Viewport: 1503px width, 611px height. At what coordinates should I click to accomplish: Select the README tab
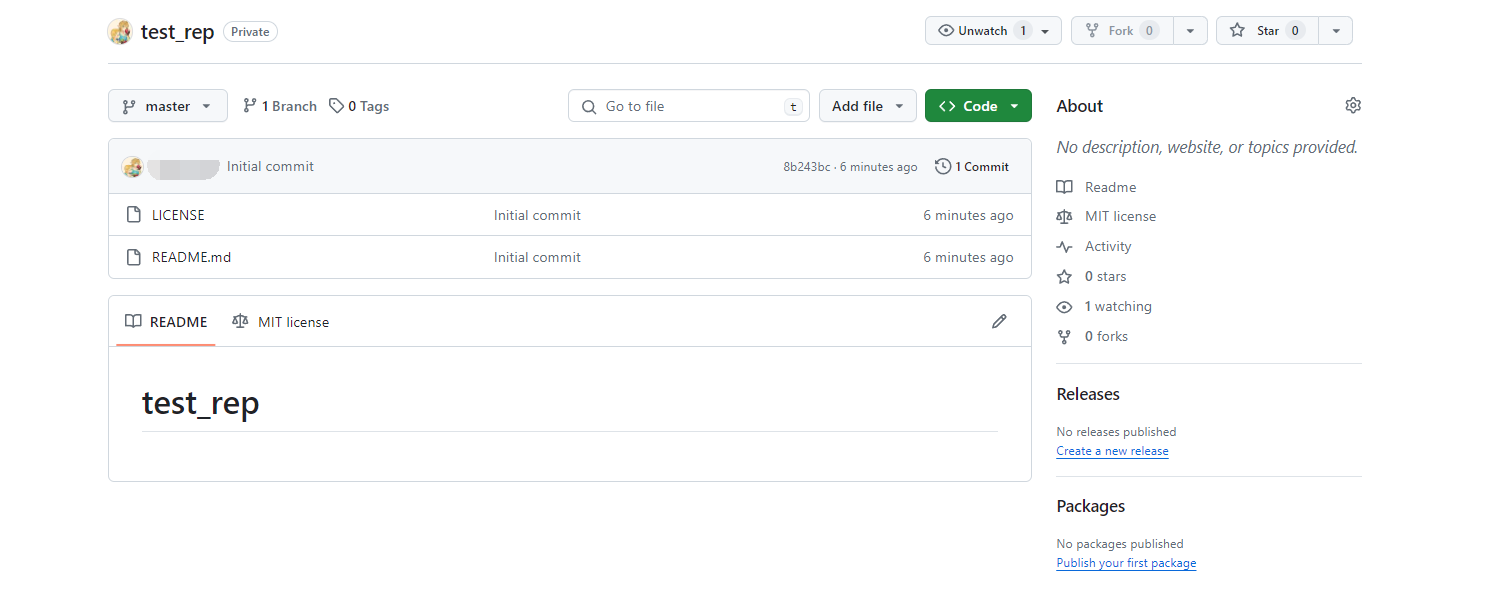(x=166, y=322)
